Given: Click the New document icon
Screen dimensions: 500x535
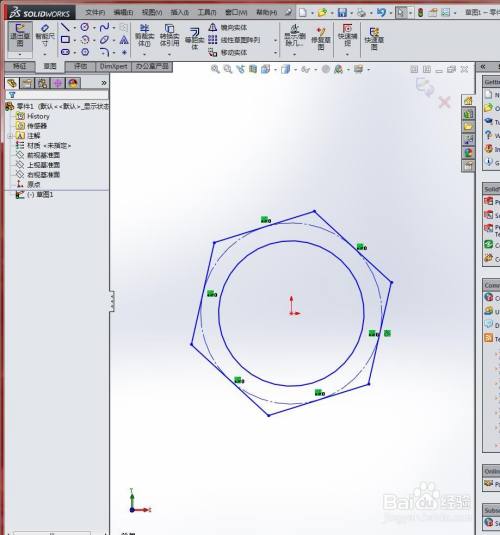Looking at the screenshot, I should click(x=303, y=13).
